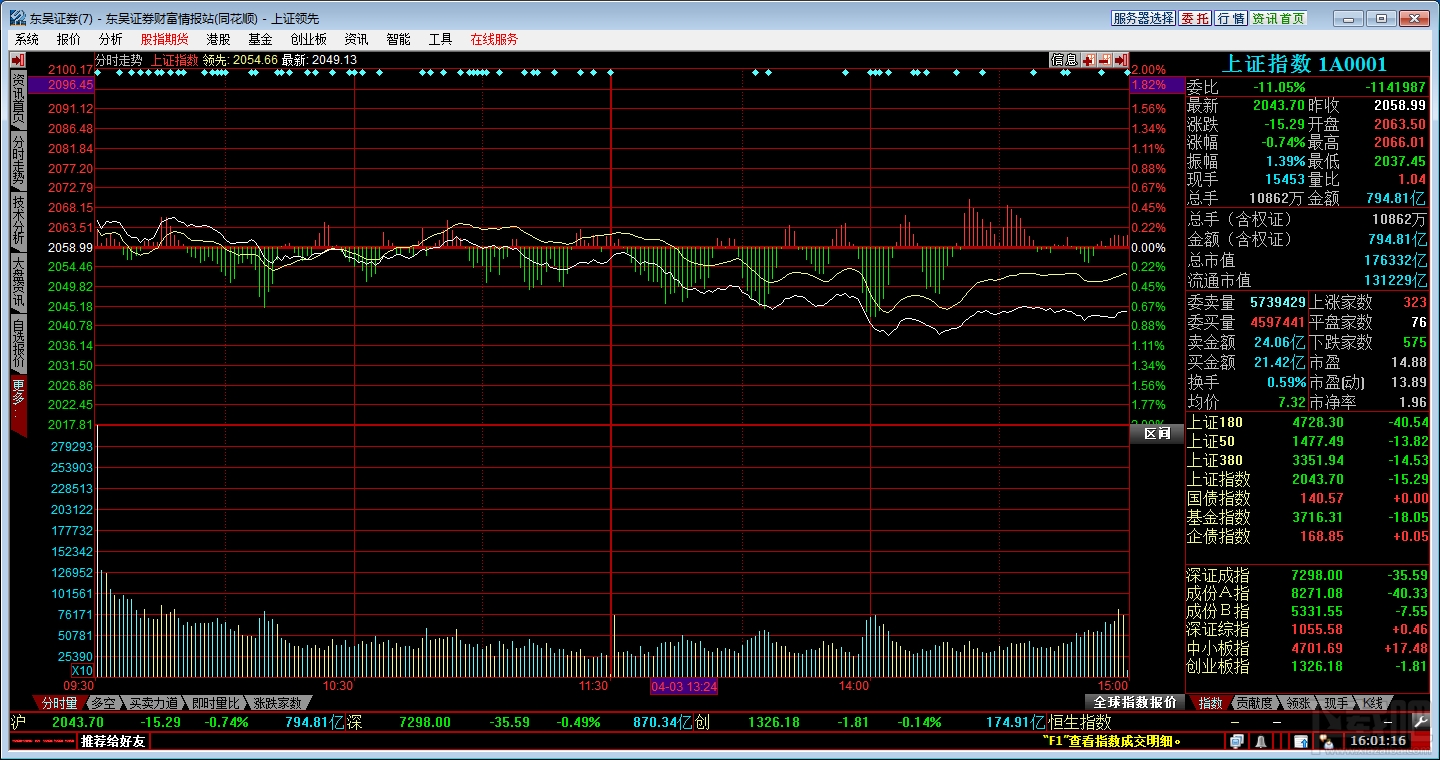
Task: Select the 技术分析 sidebar tab
Action: [18, 220]
